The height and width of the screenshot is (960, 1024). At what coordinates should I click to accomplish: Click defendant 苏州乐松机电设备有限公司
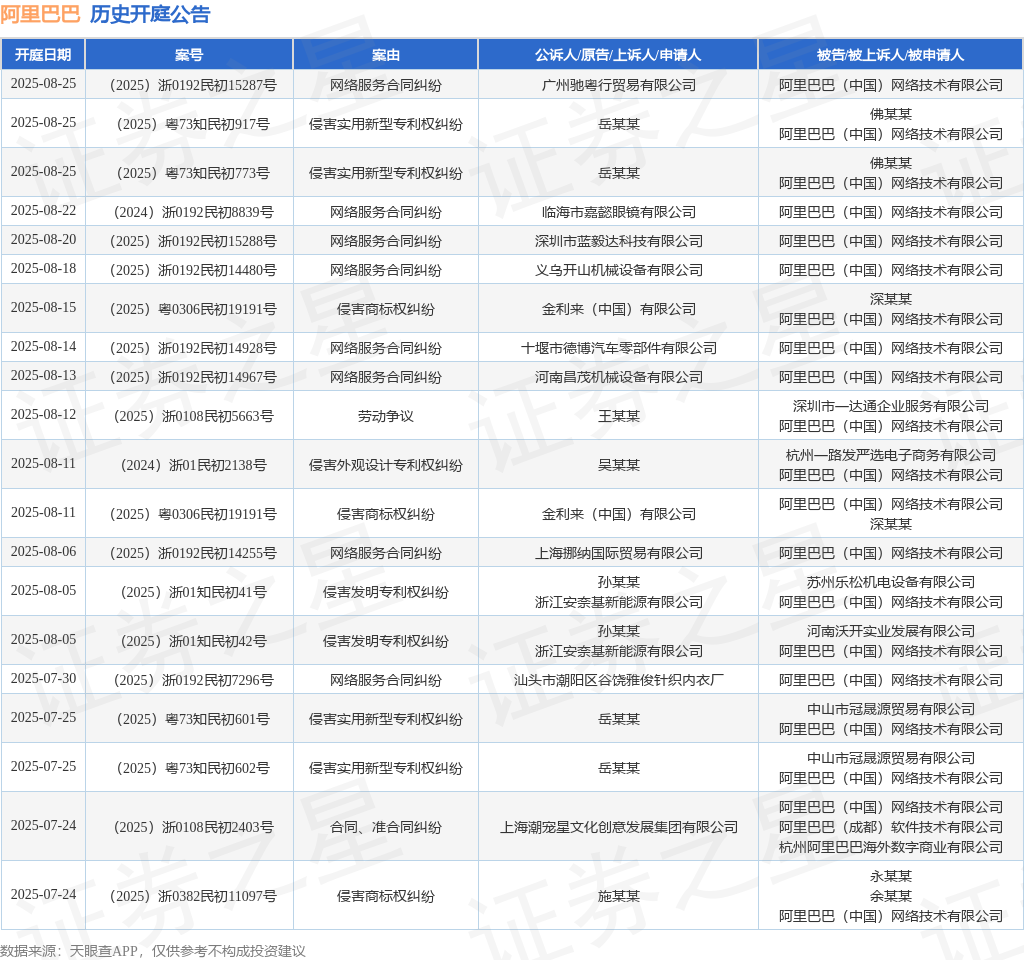pyautogui.click(x=890, y=582)
